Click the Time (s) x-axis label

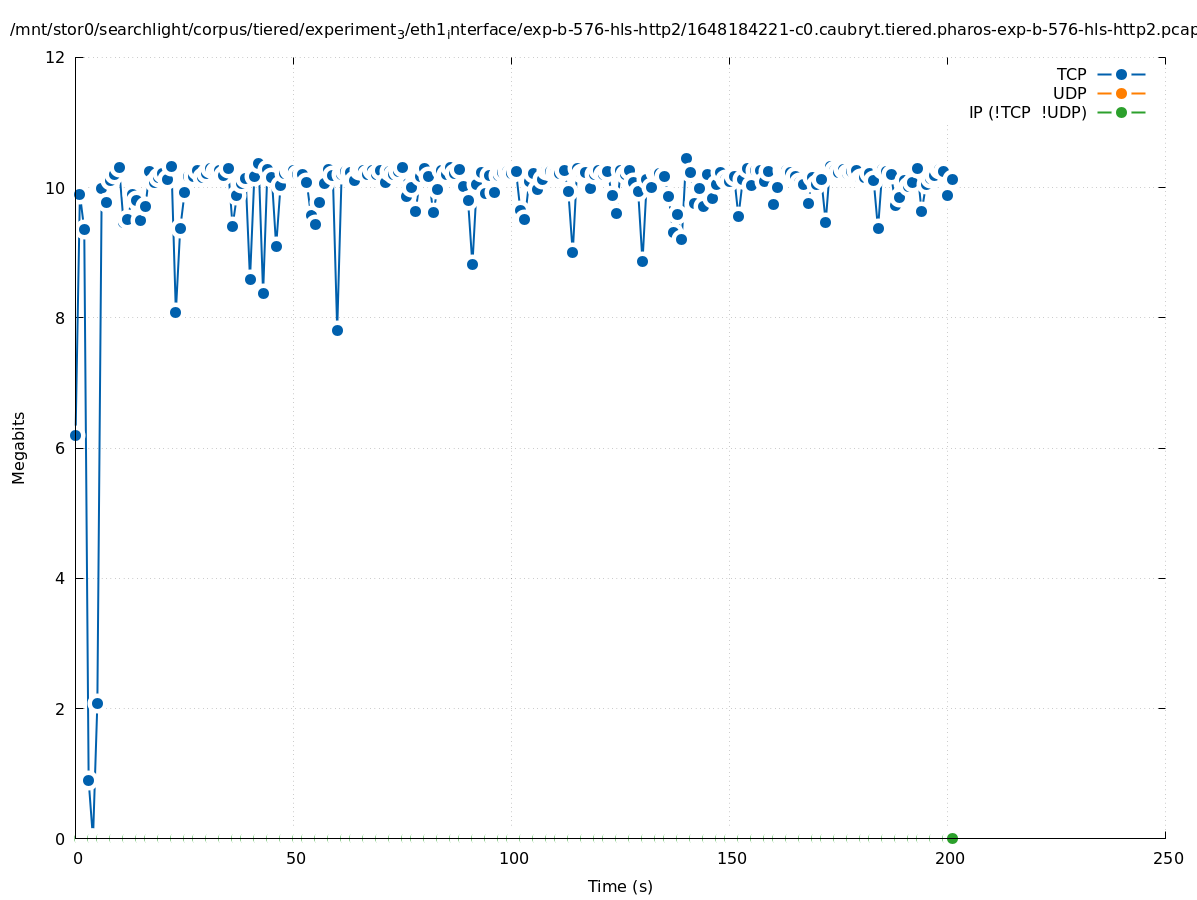pos(620,886)
